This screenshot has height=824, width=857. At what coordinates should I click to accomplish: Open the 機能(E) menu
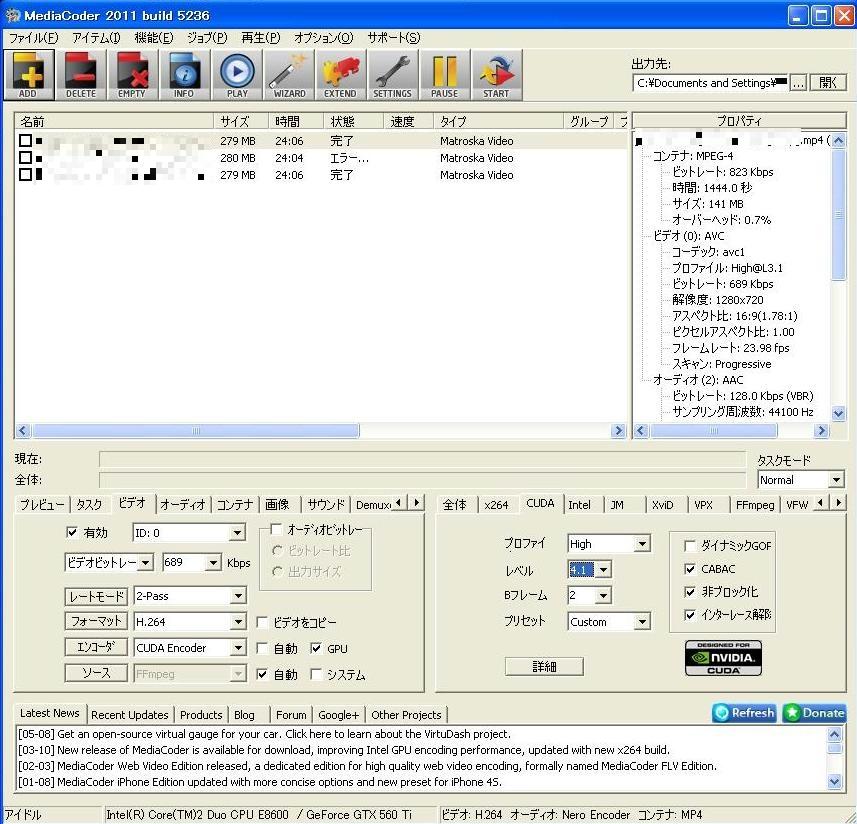[154, 38]
